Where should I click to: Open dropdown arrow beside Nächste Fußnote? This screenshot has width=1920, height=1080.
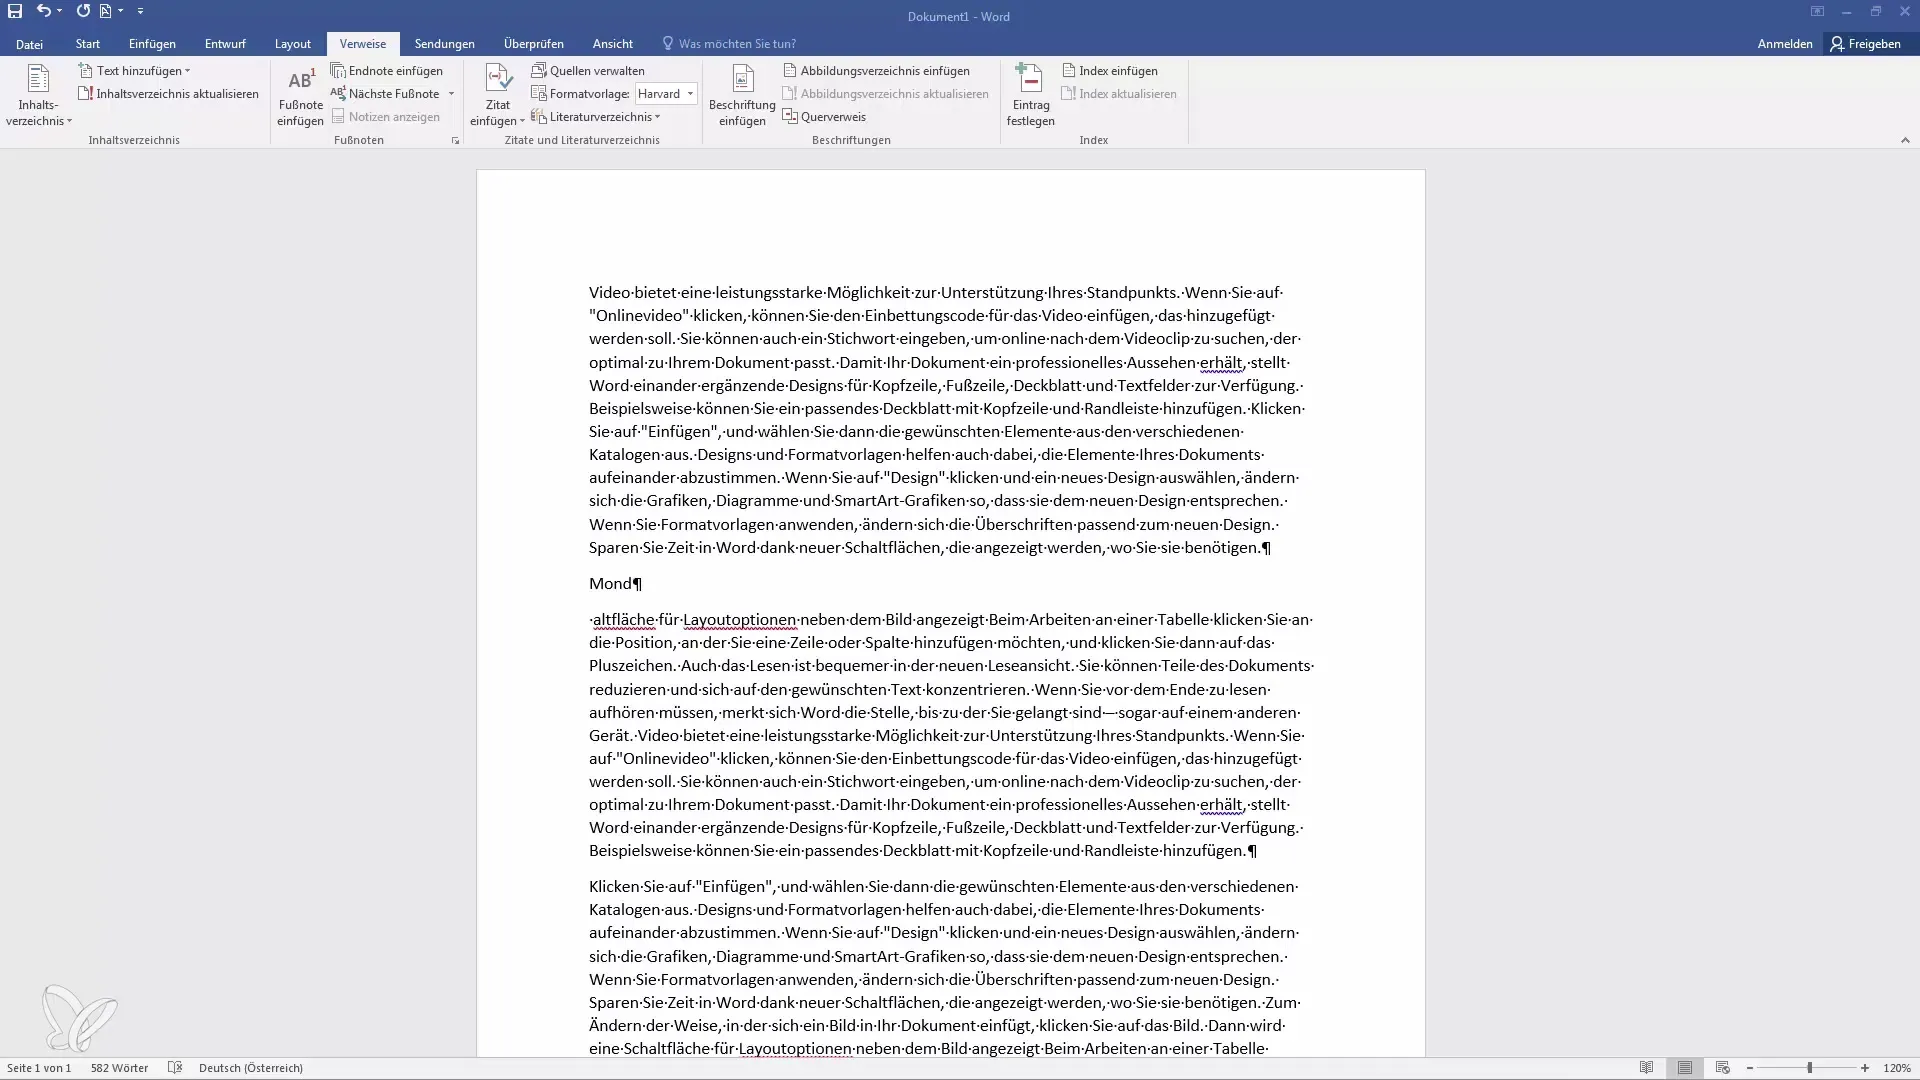[451, 94]
